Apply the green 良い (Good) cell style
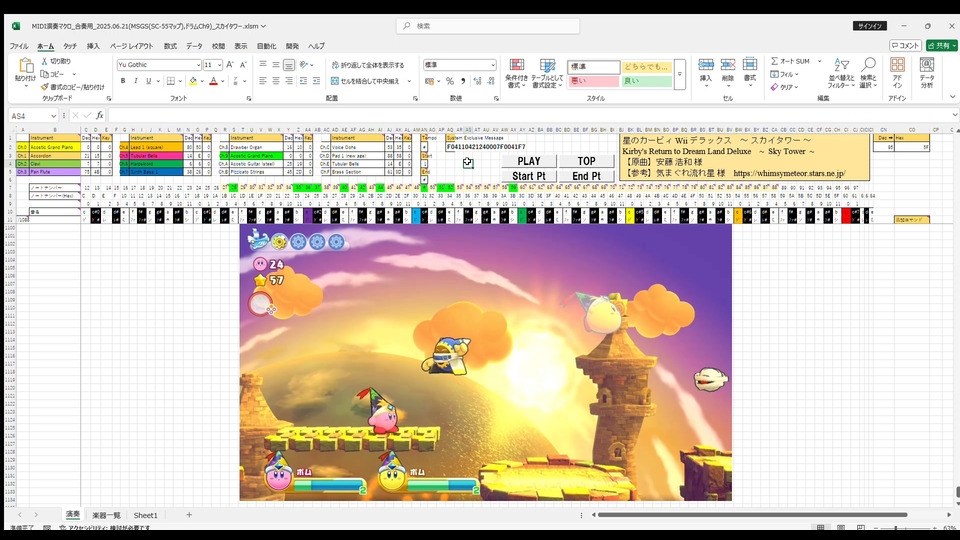Image resolution: width=960 pixels, height=540 pixels. pyautogui.click(x=647, y=81)
